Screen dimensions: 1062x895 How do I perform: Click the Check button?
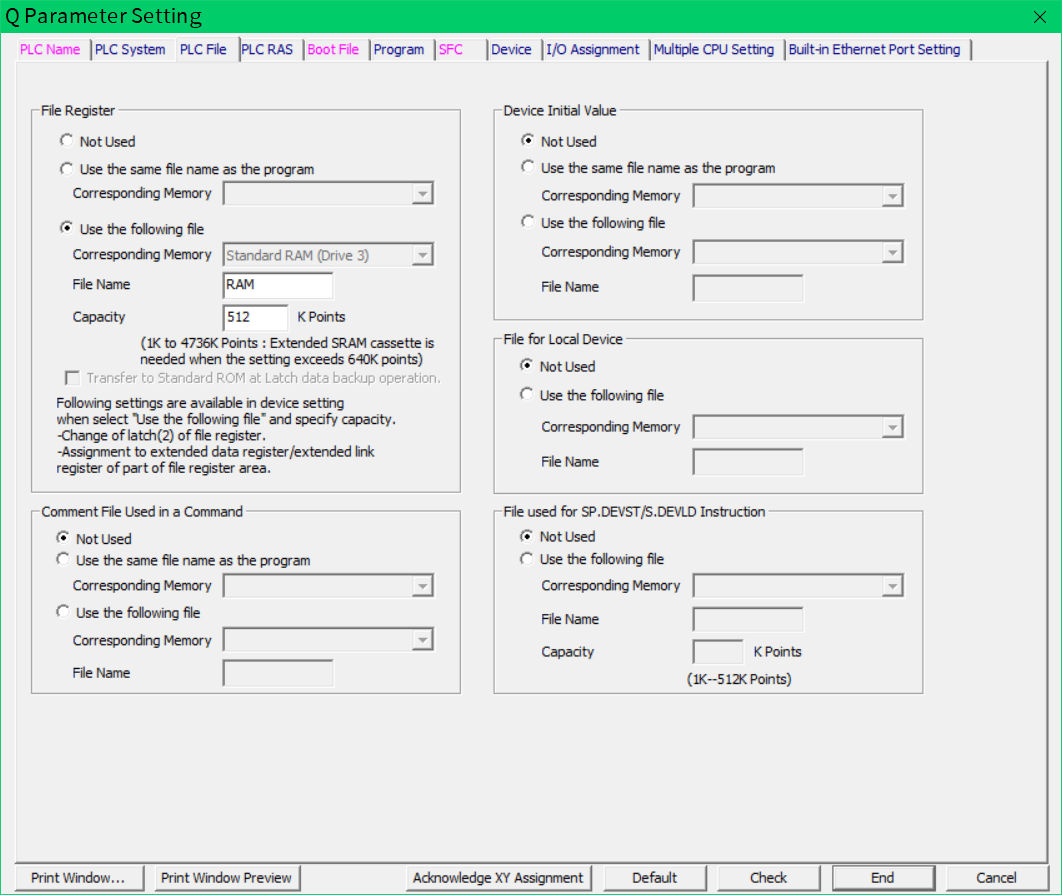click(768, 878)
